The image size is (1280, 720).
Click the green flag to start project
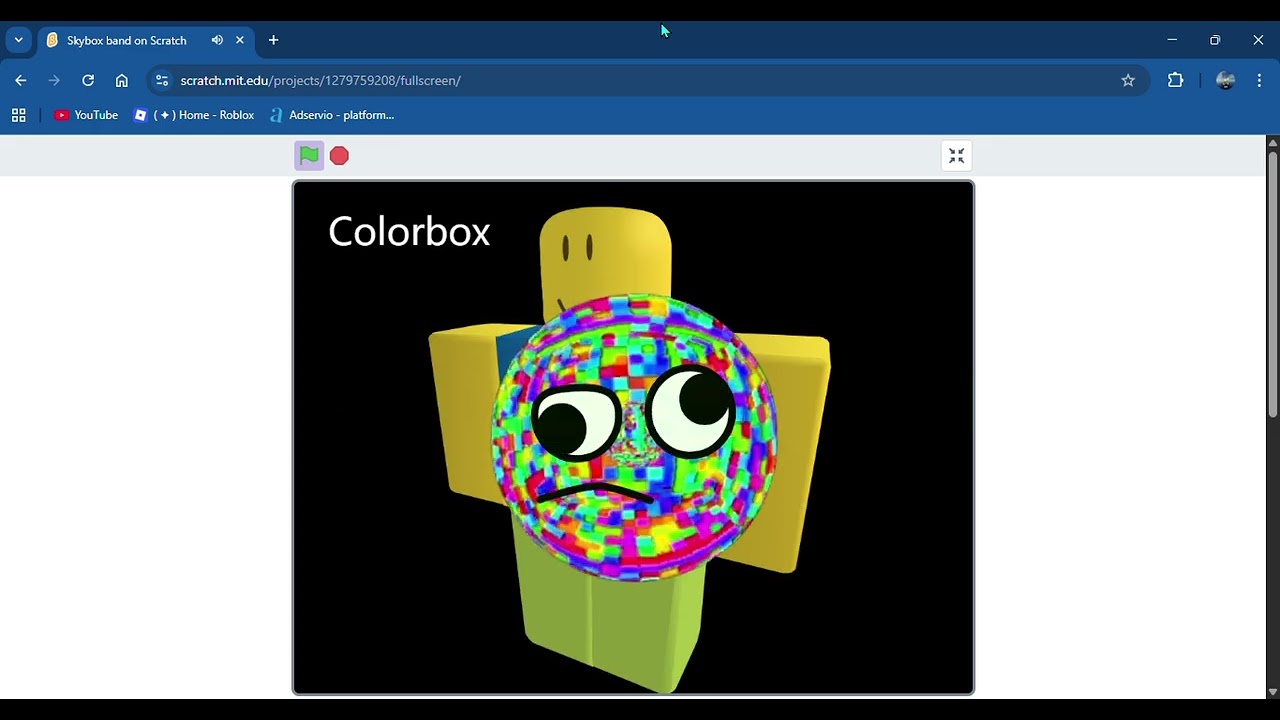pyautogui.click(x=309, y=155)
